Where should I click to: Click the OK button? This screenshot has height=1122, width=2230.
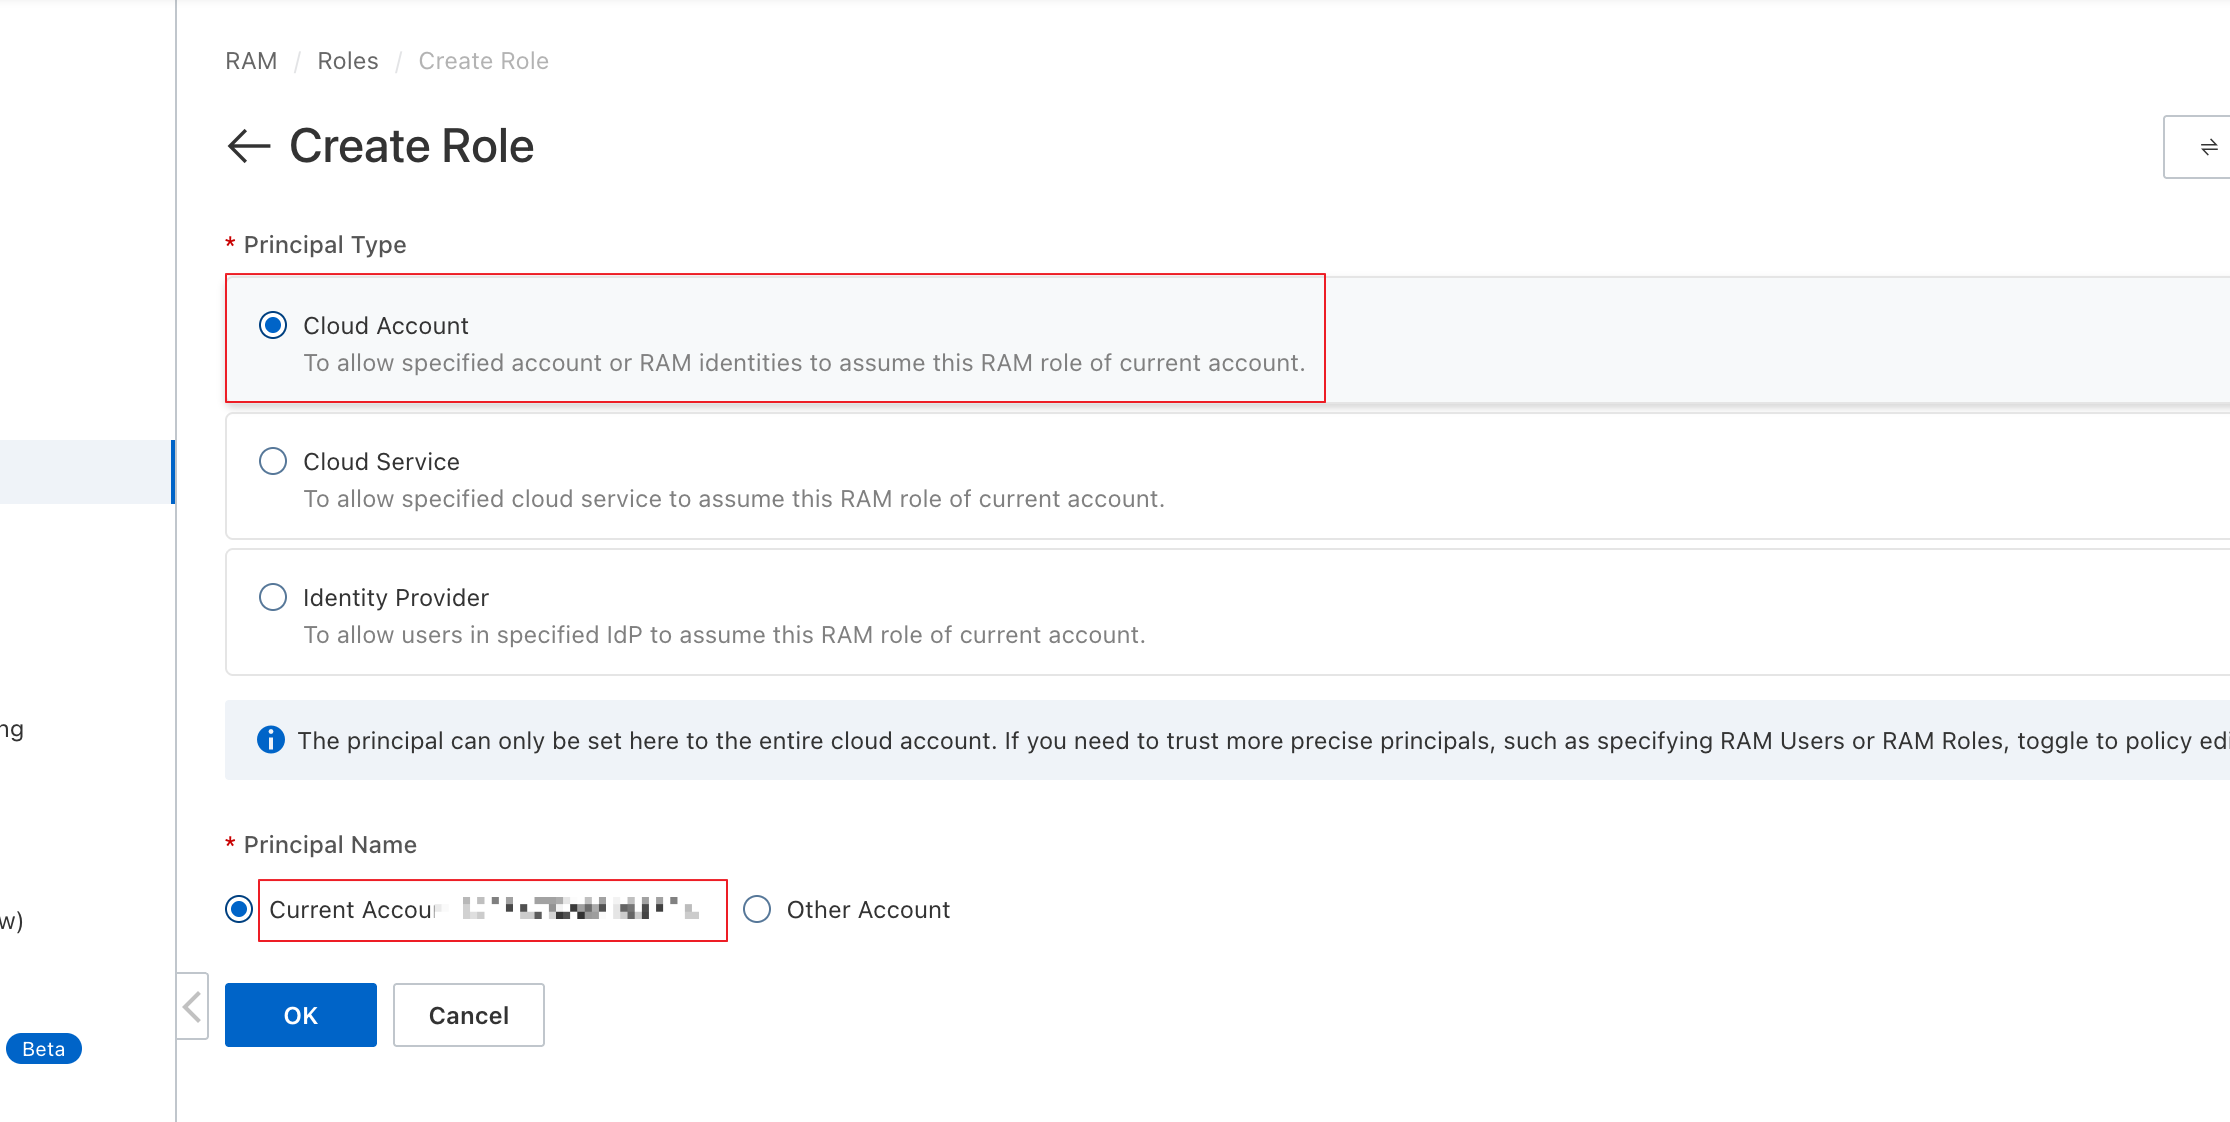click(x=300, y=1015)
